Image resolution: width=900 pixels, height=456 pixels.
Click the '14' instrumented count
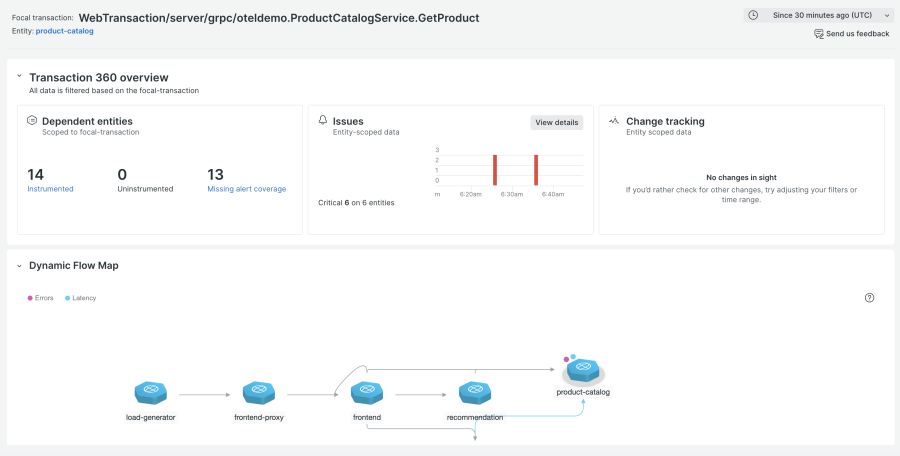coord(36,175)
